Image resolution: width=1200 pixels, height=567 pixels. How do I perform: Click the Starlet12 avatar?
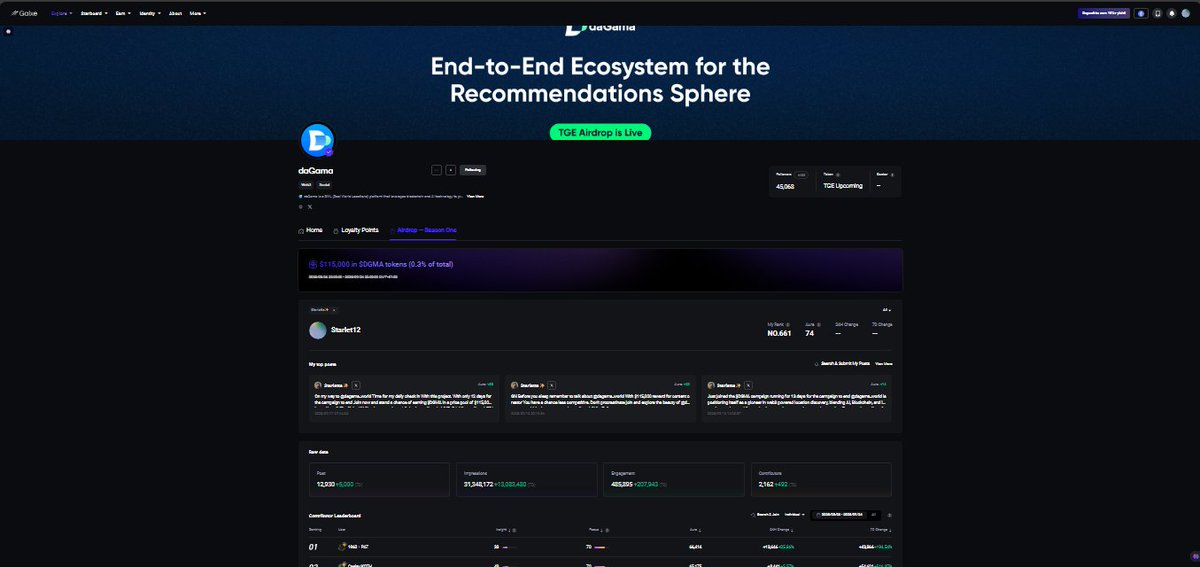317,330
